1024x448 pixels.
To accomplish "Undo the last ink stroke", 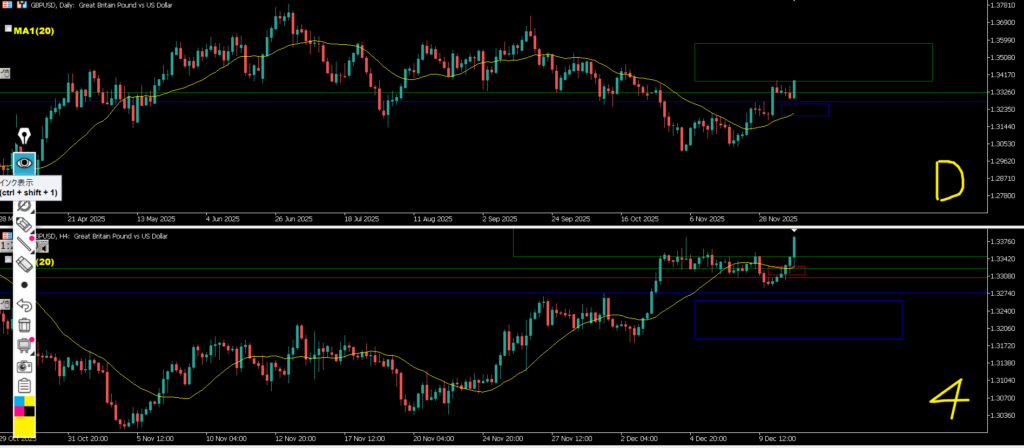I will [x=25, y=305].
